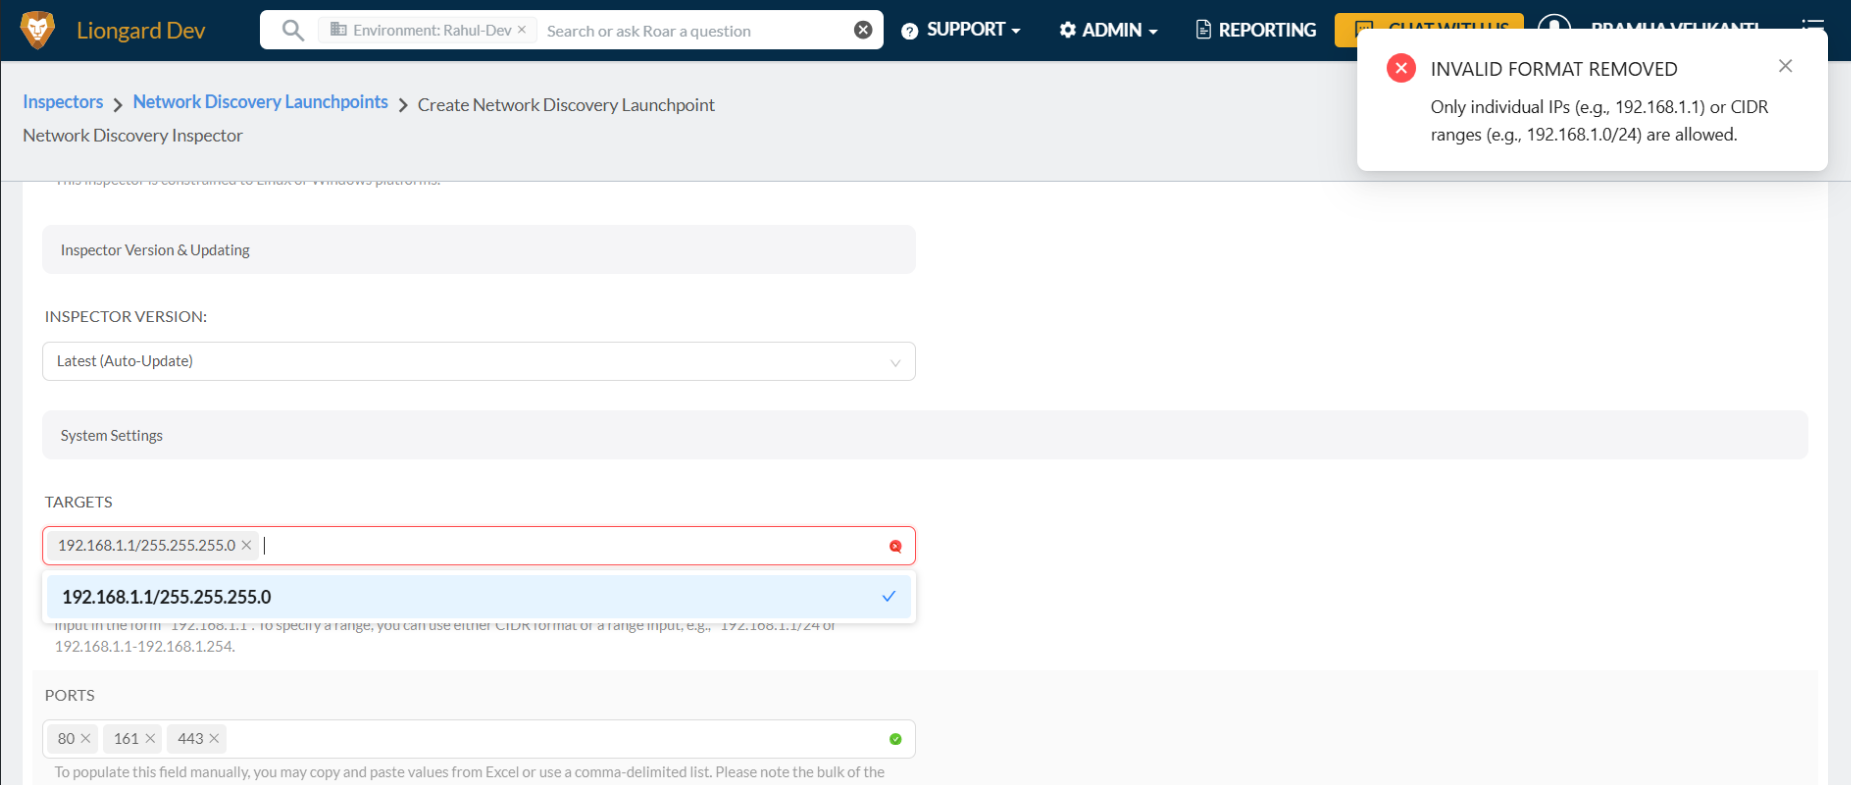Click the TARGETS field label
1851x785 pixels.
point(79,502)
